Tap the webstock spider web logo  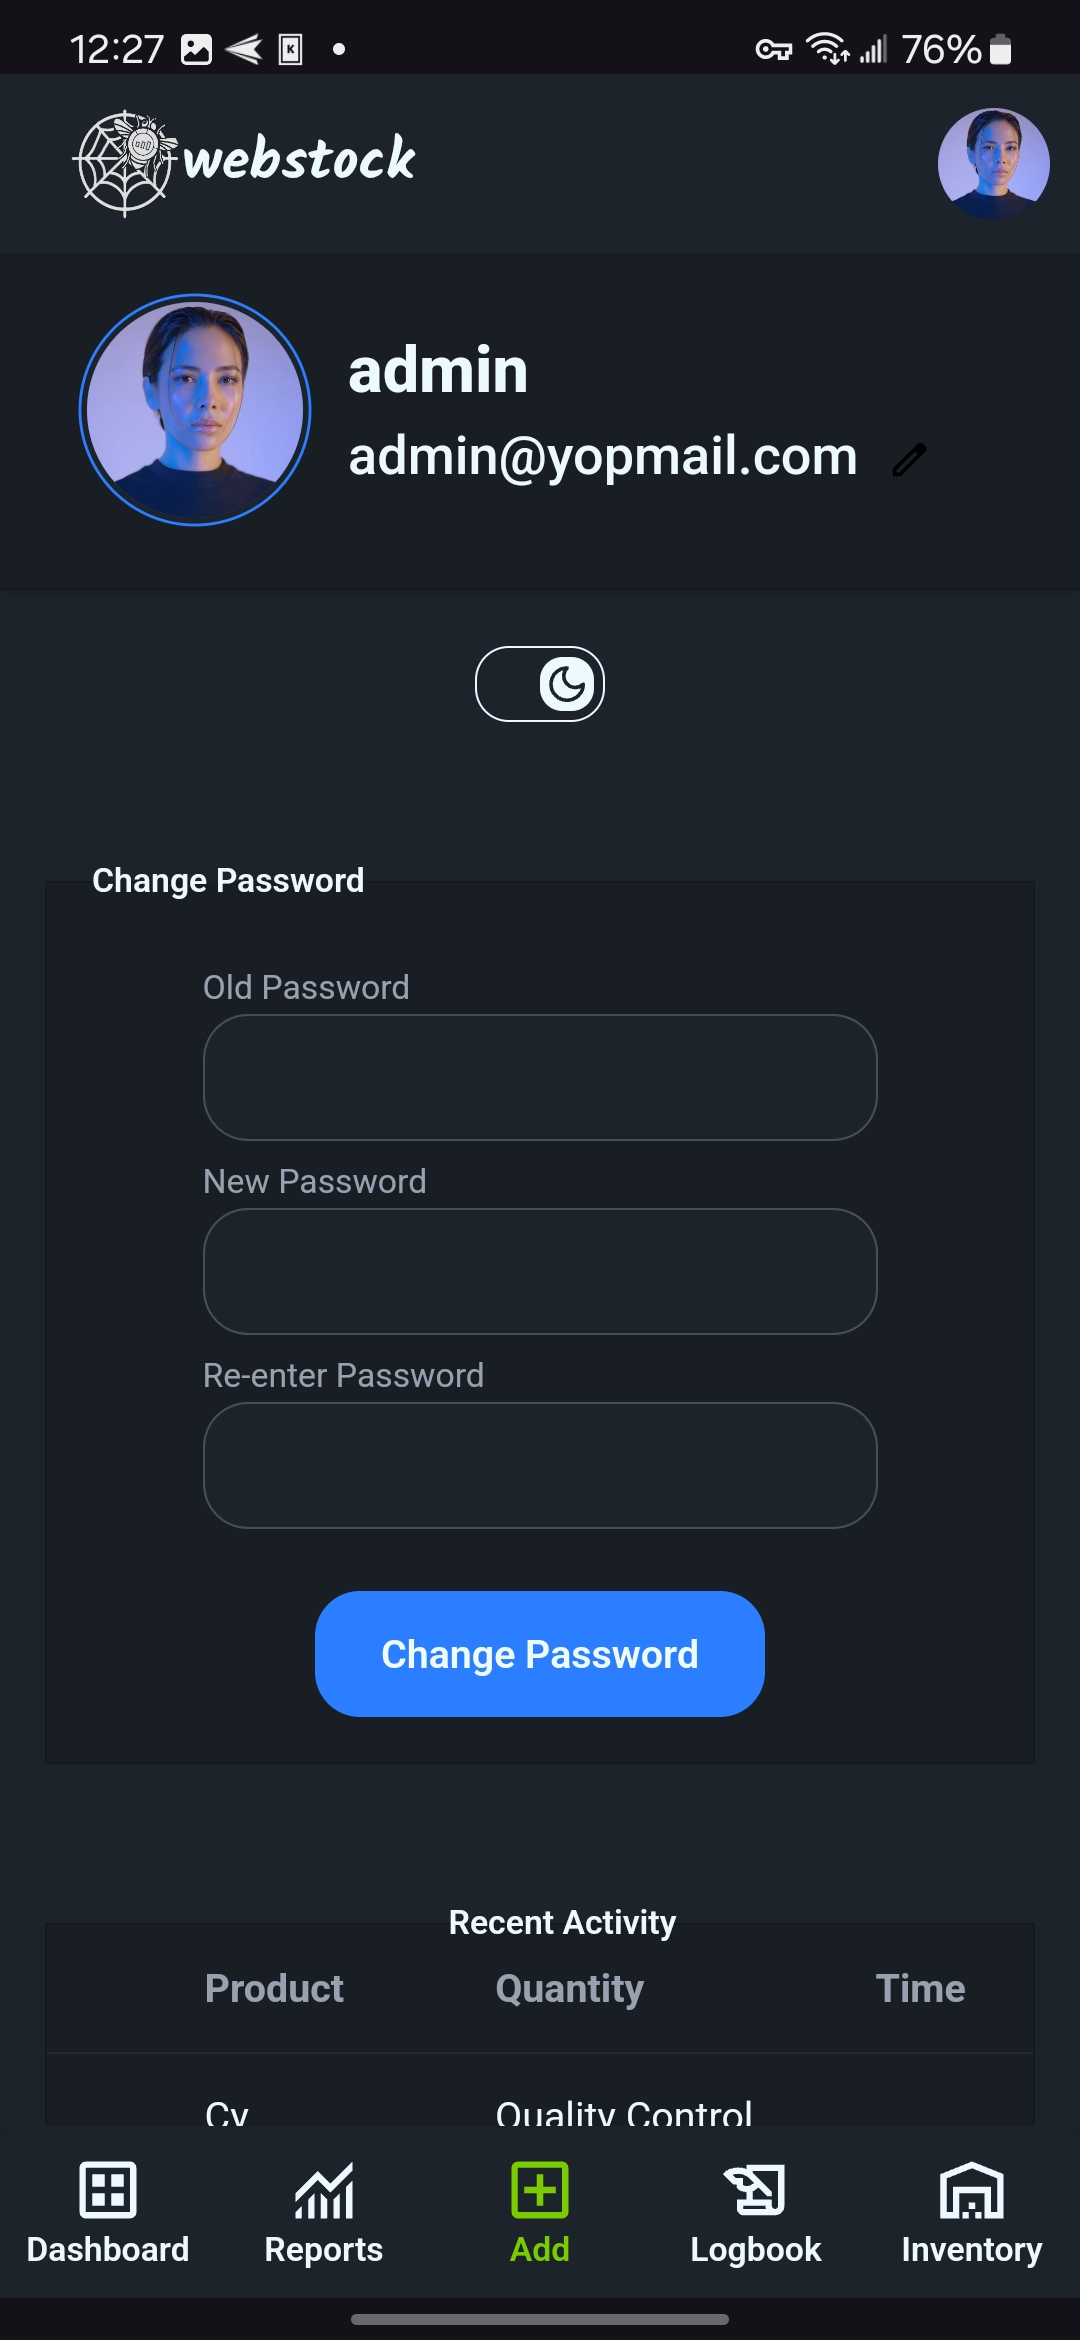(126, 162)
